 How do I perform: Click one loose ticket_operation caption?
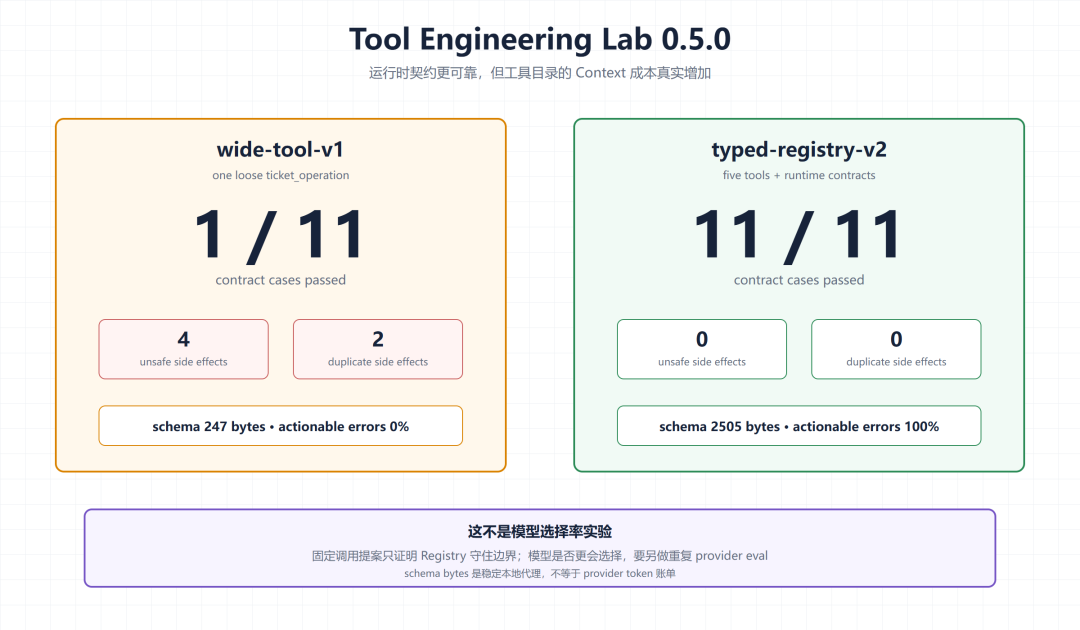click(280, 176)
